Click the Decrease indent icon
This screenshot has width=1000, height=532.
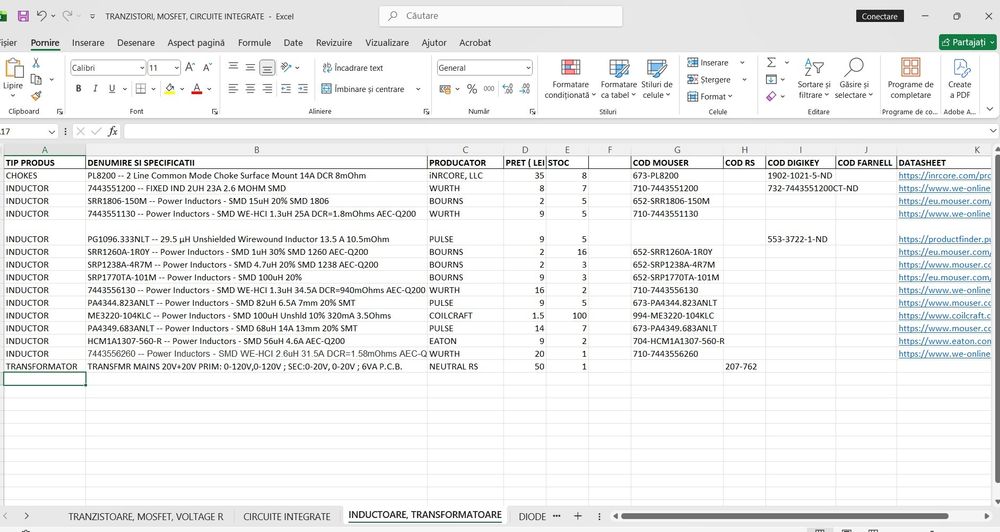286,89
